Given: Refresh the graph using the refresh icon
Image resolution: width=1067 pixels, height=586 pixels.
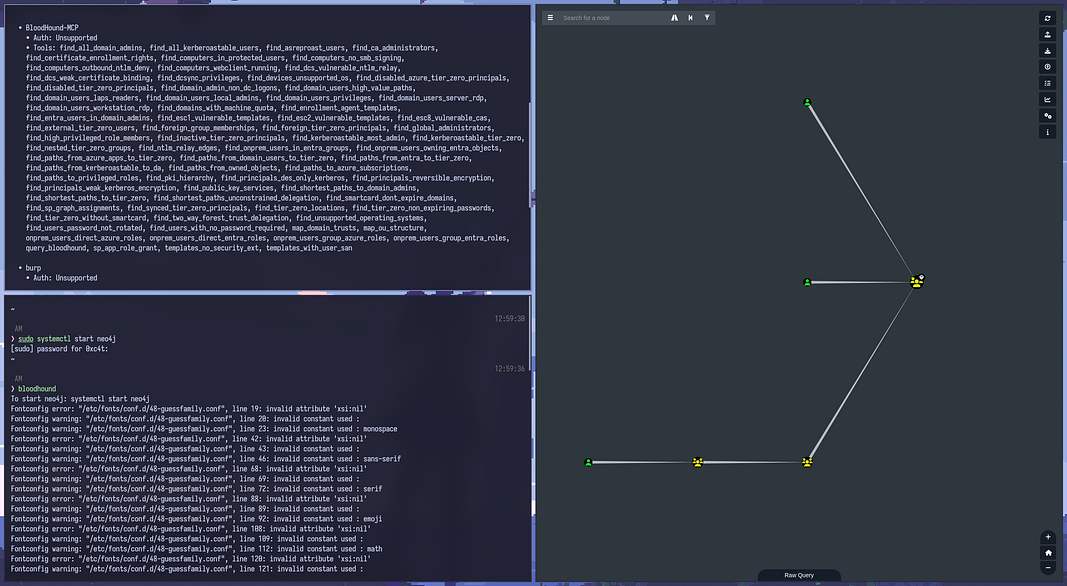Looking at the screenshot, I should click(x=1047, y=18).
